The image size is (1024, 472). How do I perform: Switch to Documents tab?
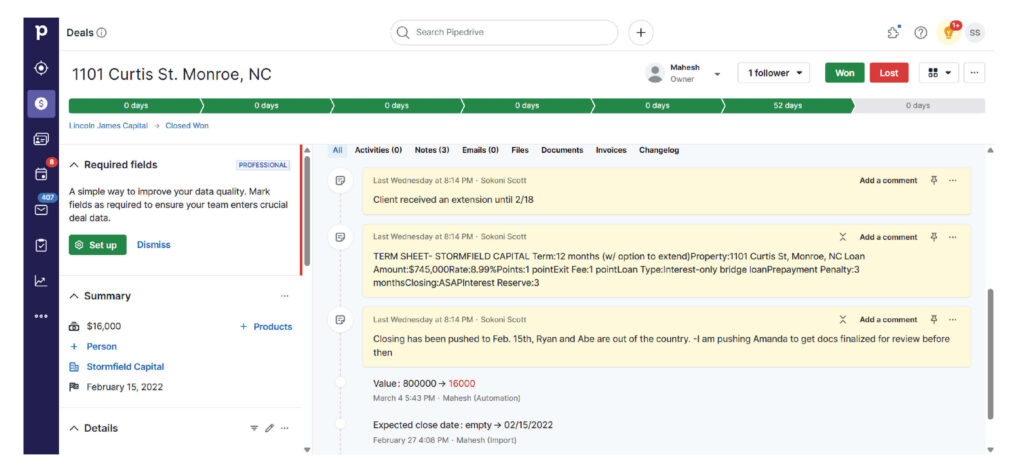point(562,150)
